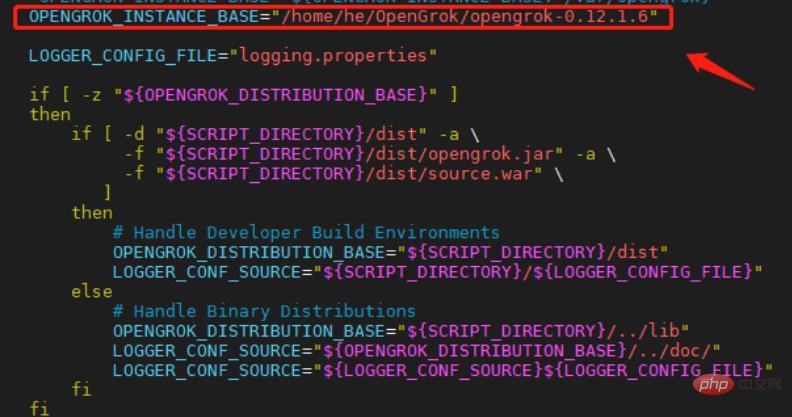Click the lone closing bracket ']' line

[x=108, y=193]
